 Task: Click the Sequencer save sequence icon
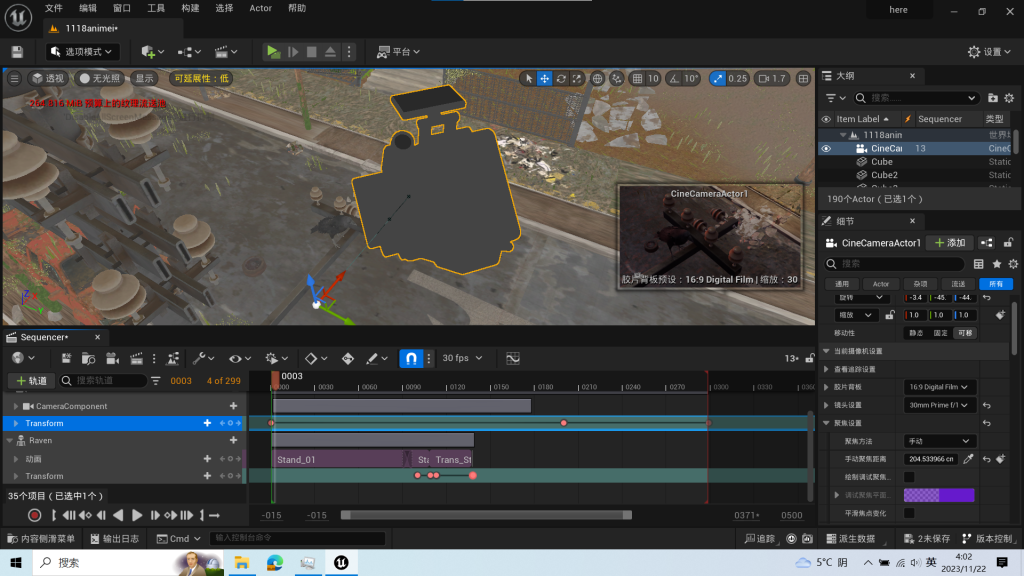point(66,358)
